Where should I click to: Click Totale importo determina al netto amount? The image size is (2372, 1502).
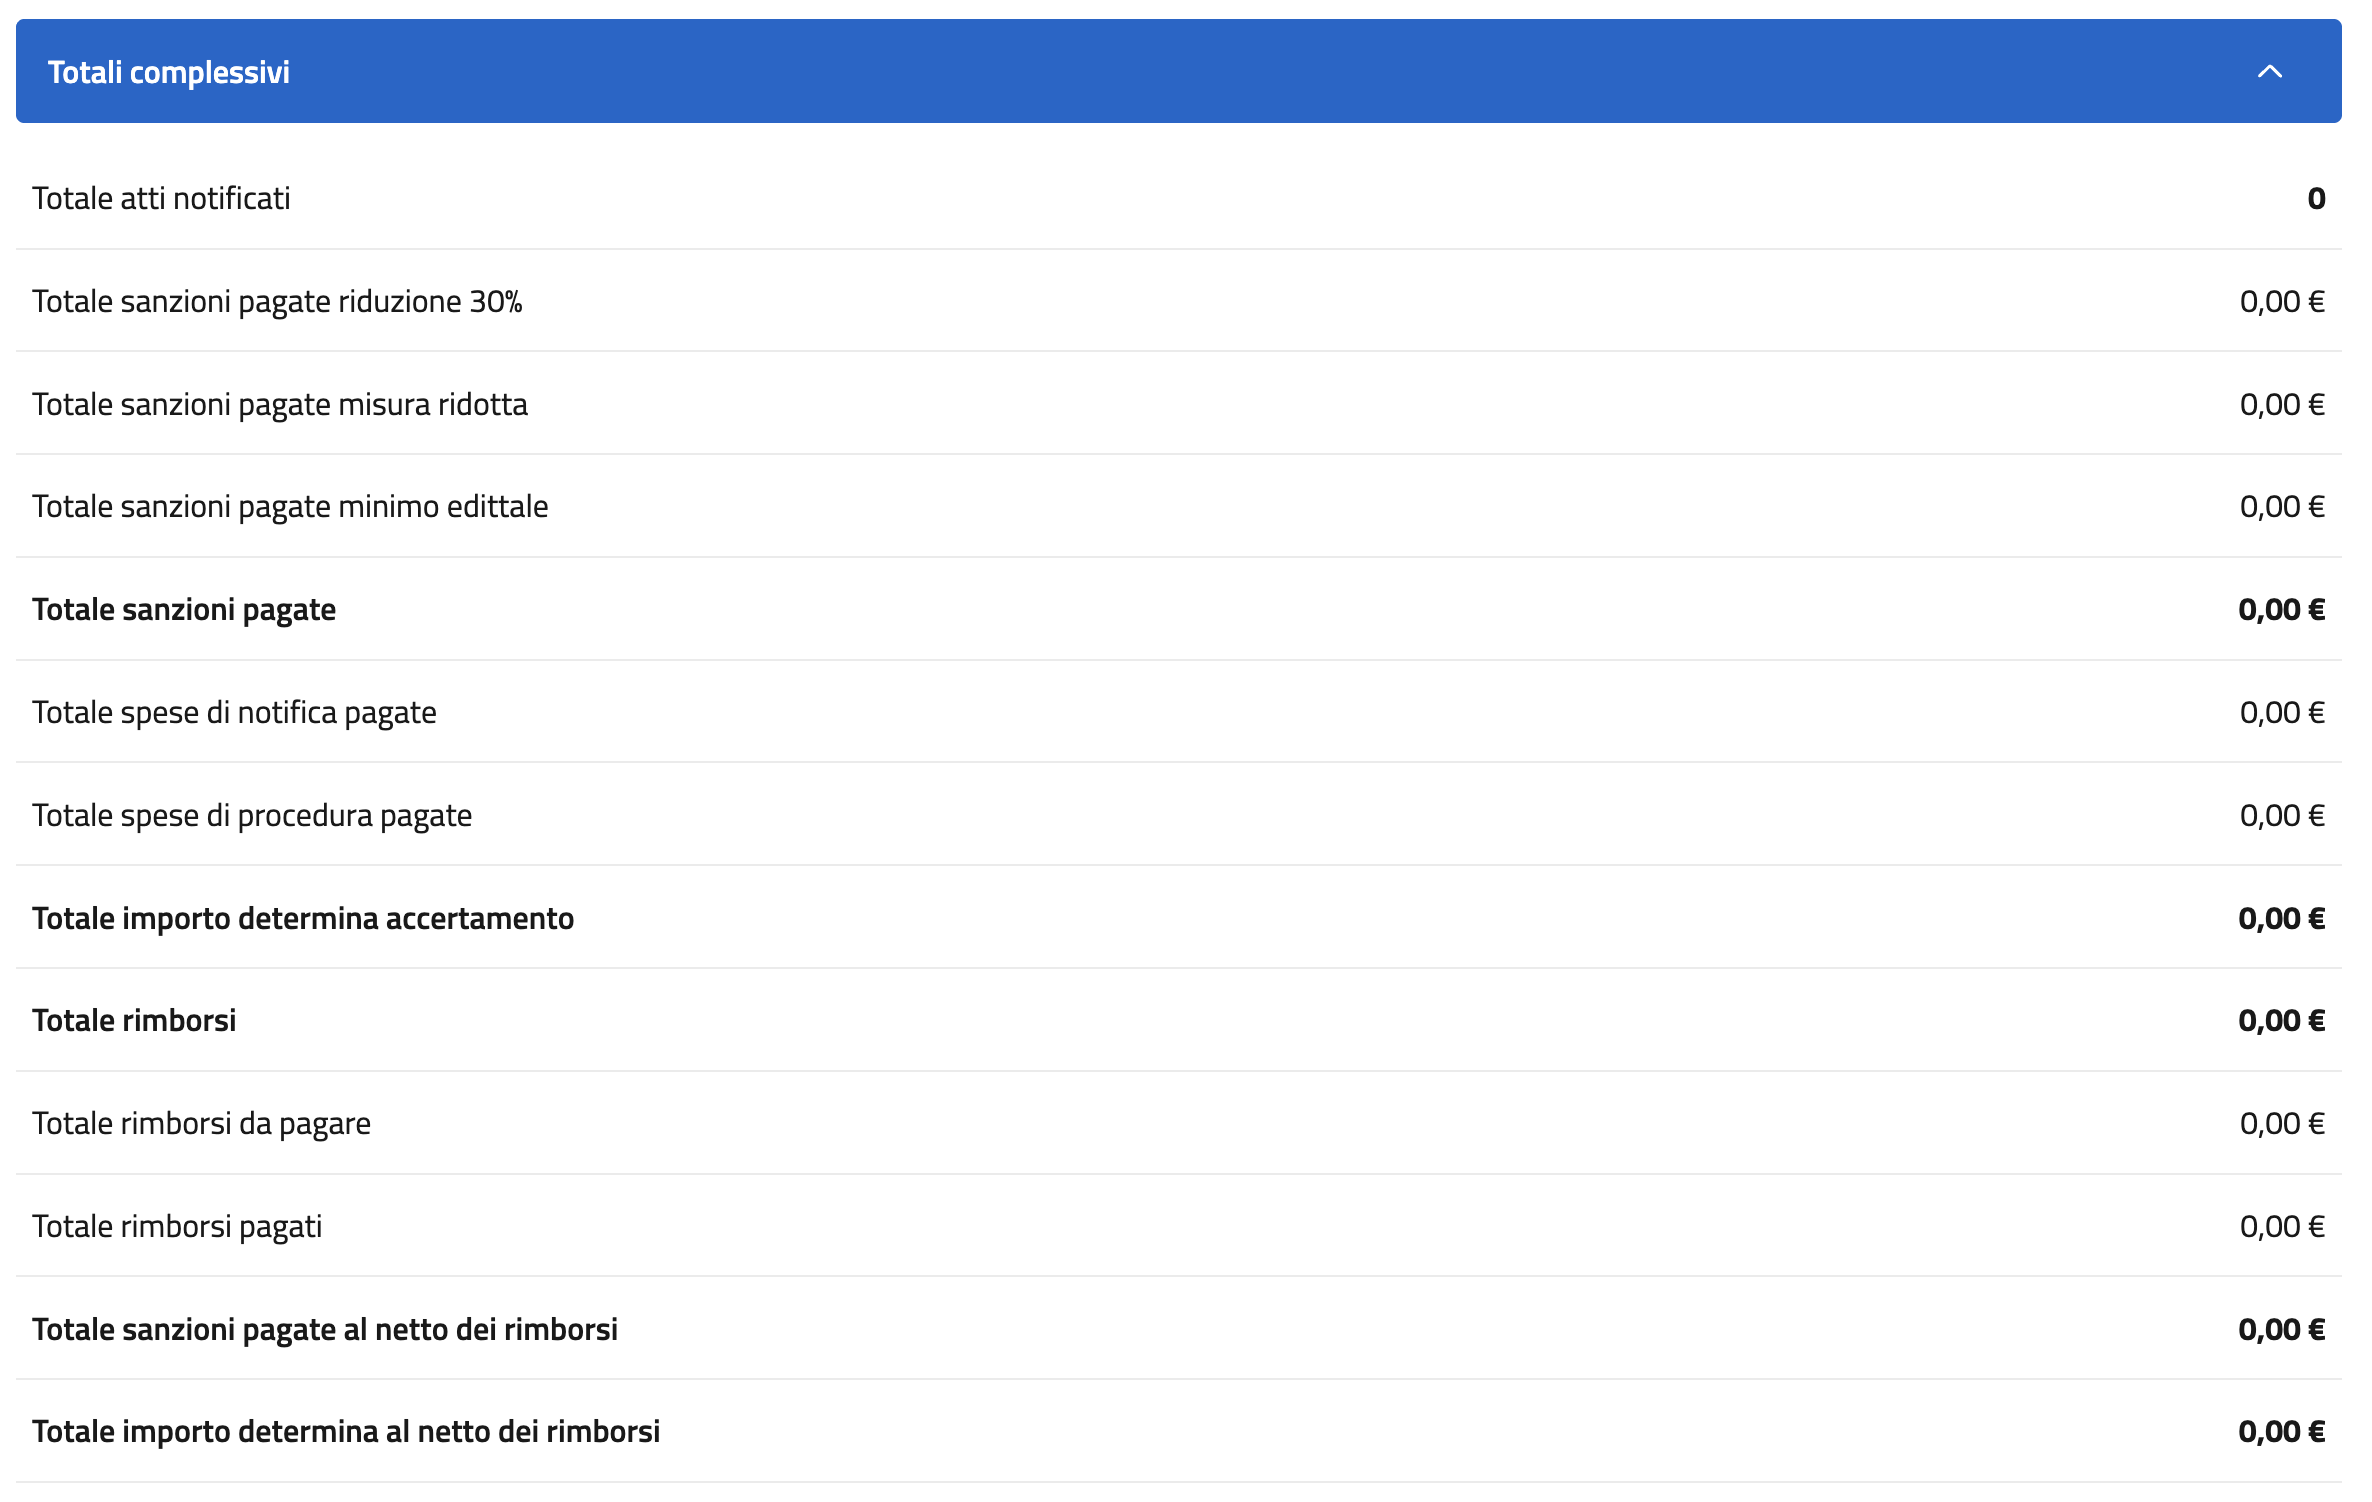2282,1431
